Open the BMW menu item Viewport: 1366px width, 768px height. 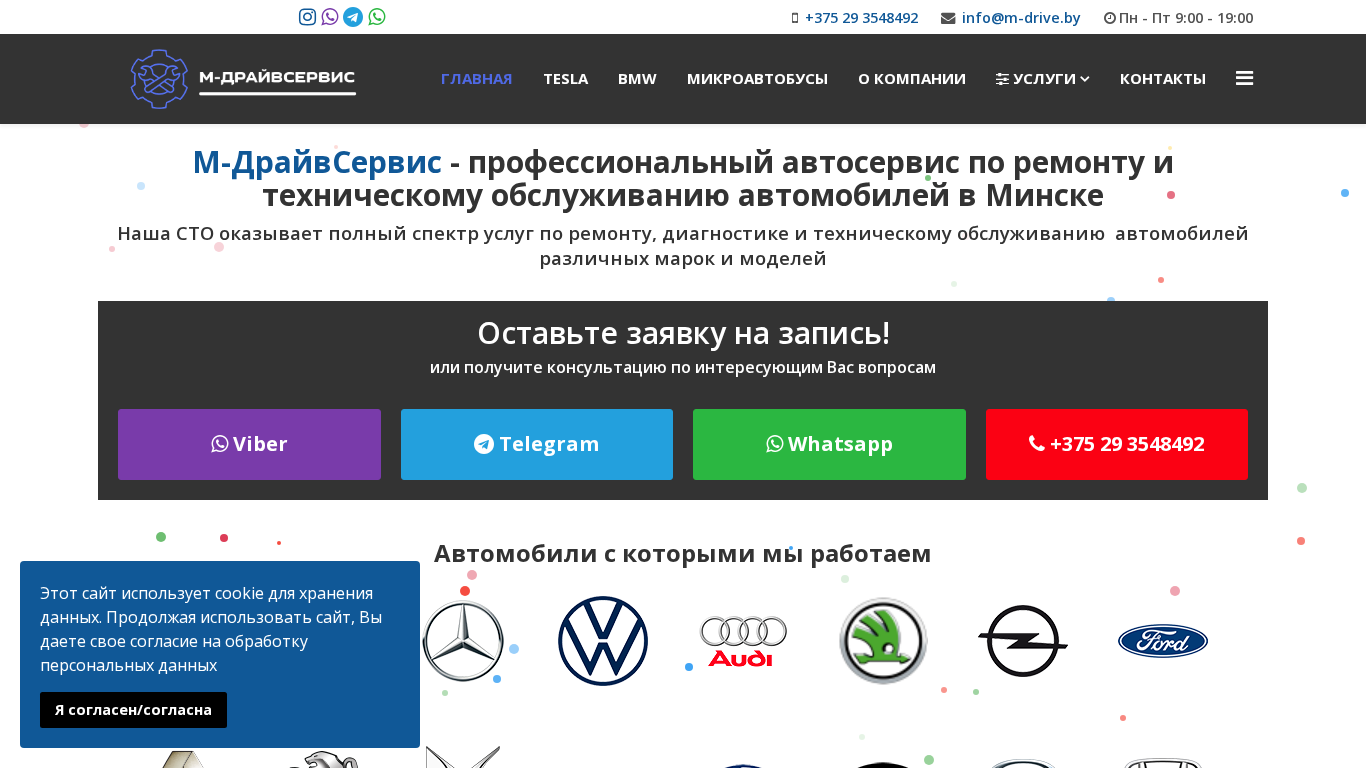tap(637, 79)
